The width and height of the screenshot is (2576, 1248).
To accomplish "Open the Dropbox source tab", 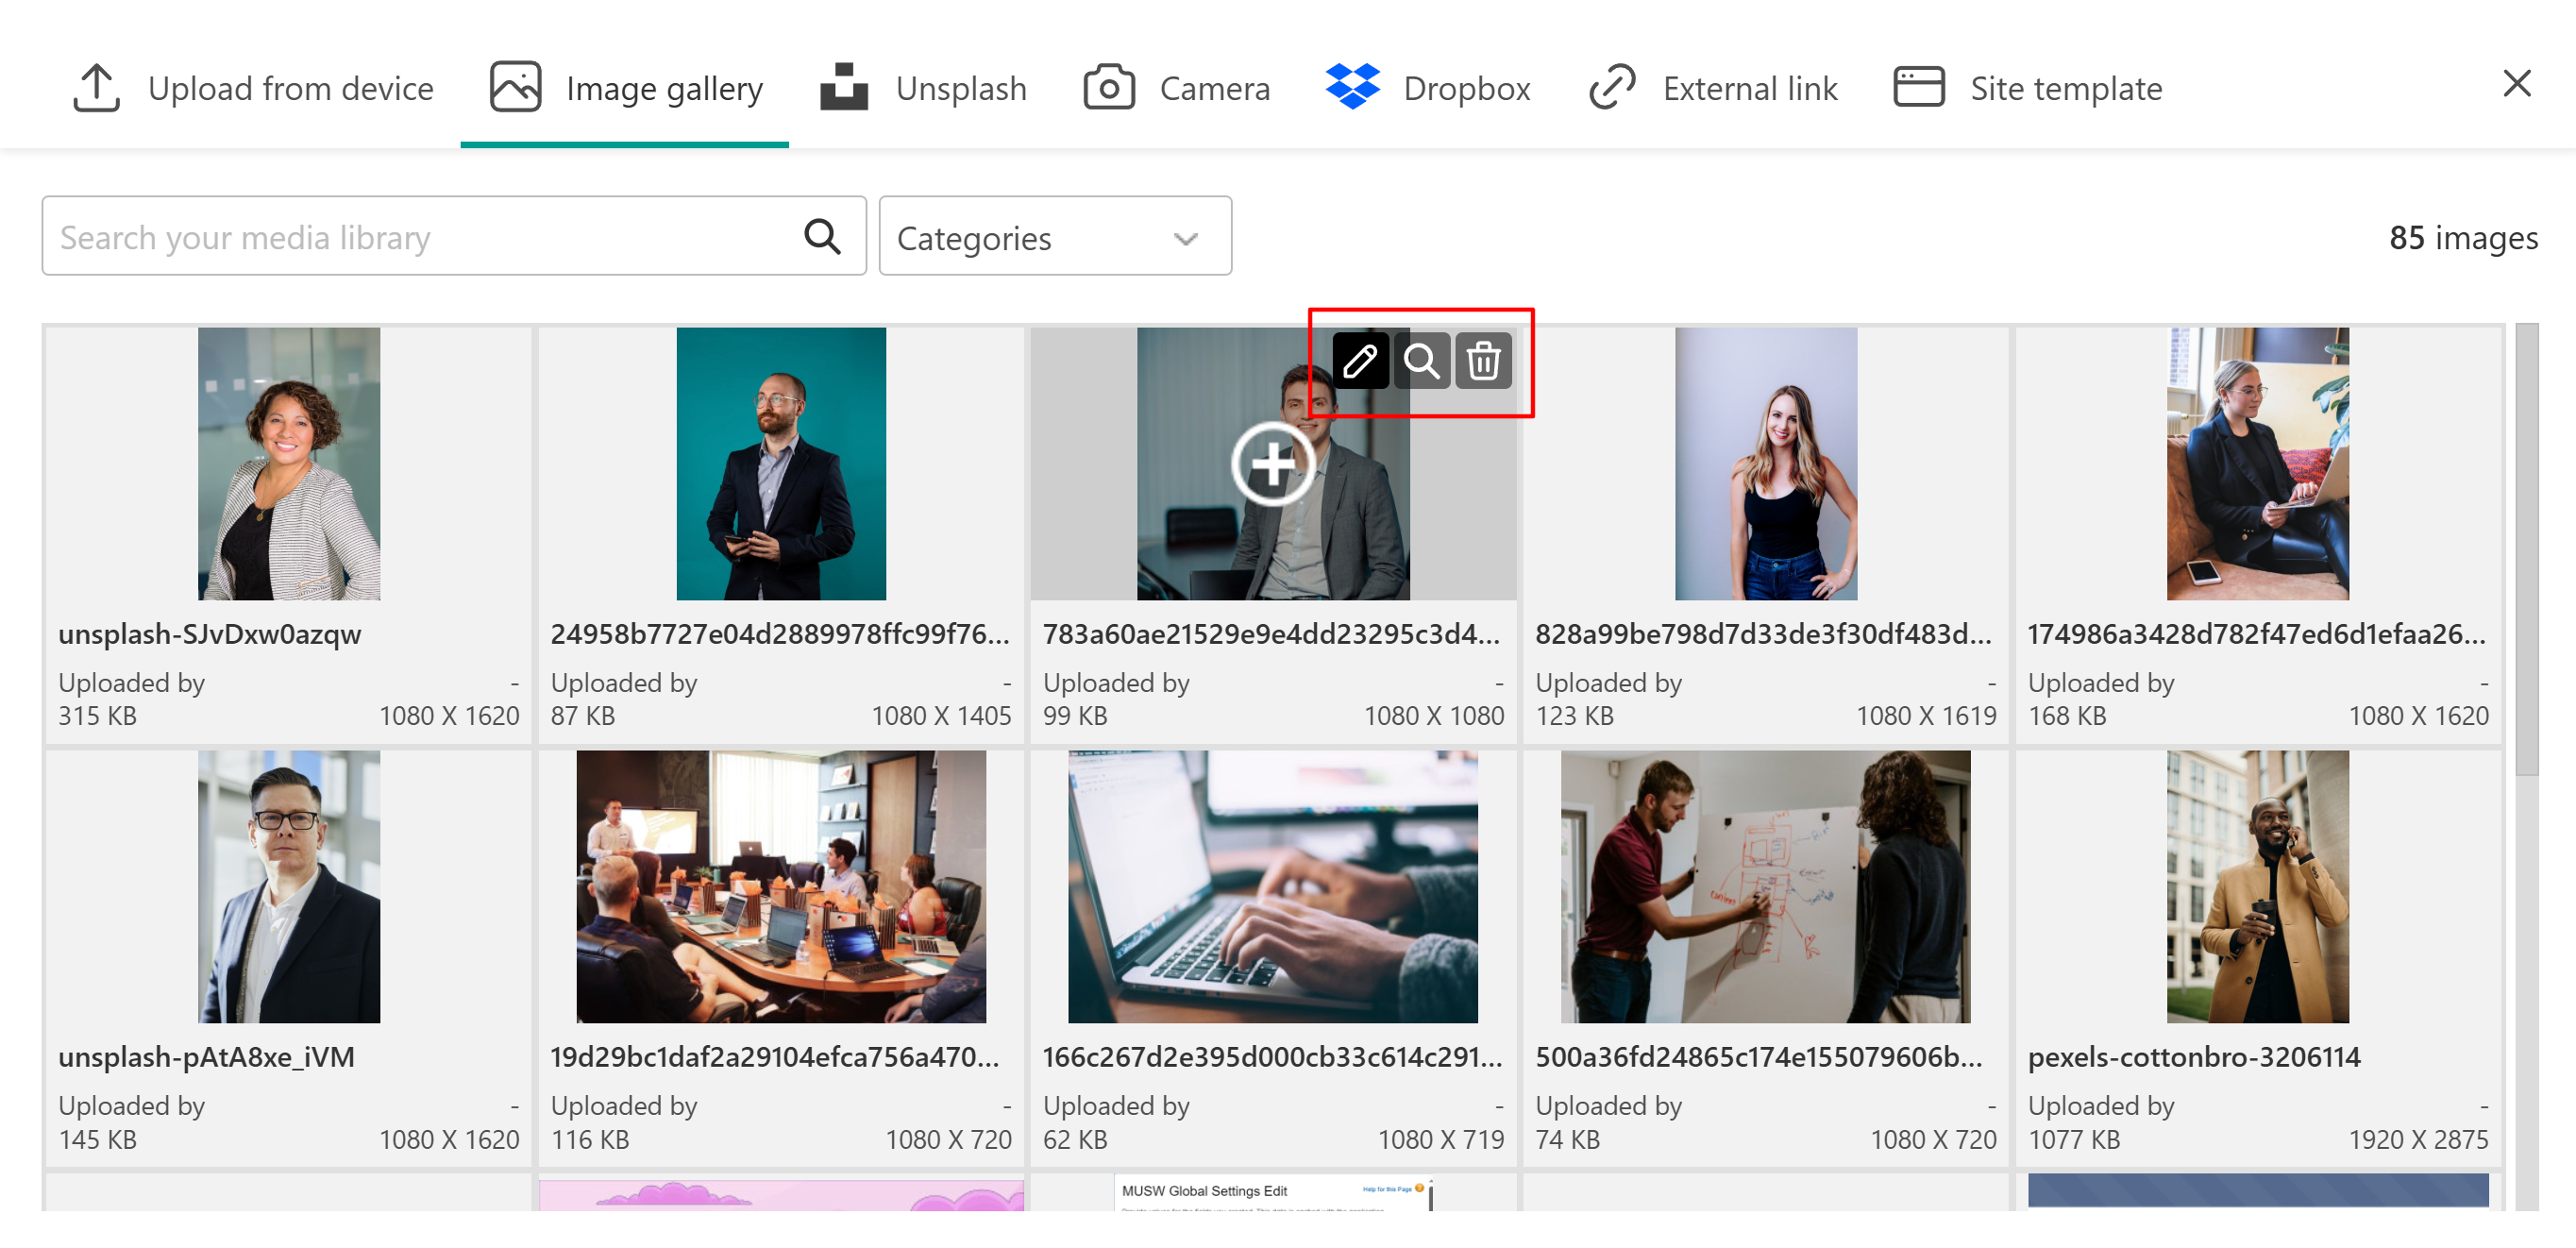I will pyautogui.click(x=1428, y=88).
